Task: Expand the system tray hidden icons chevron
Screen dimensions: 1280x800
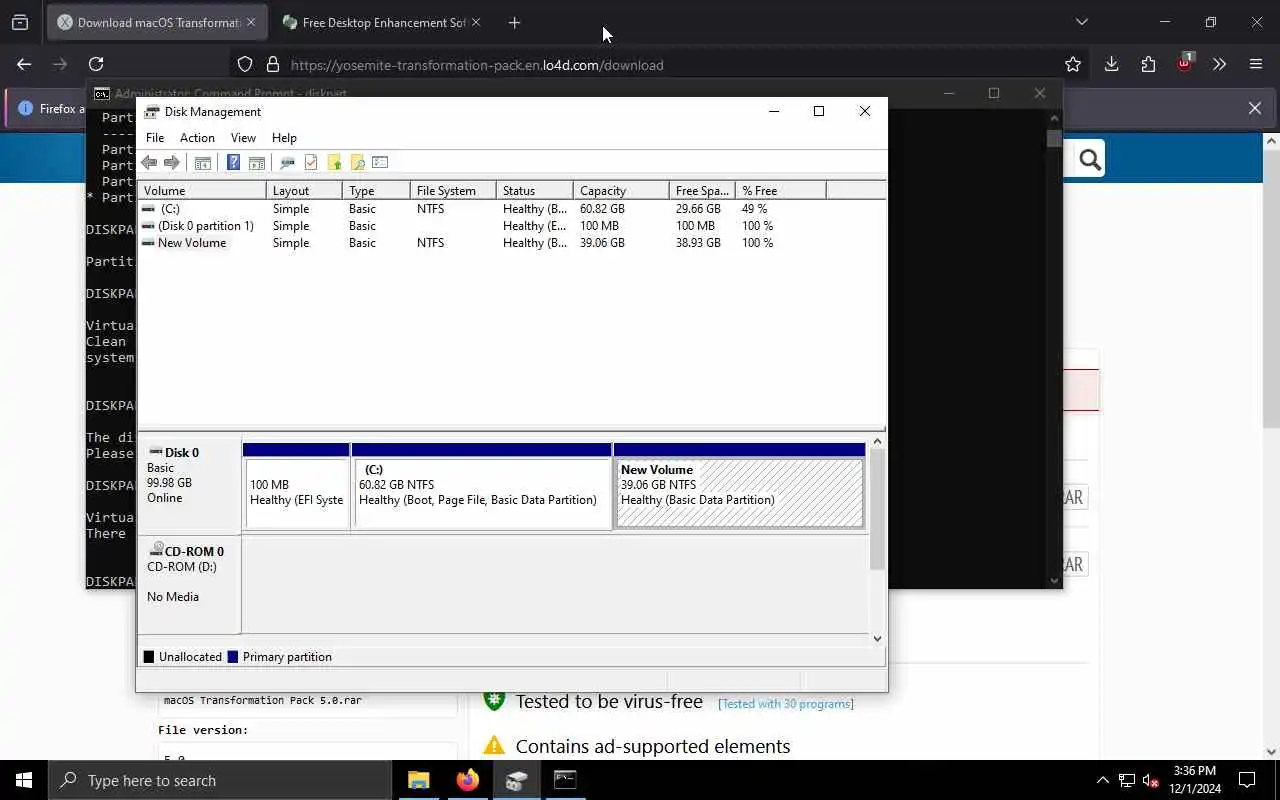Action: tap(1103, 780)
